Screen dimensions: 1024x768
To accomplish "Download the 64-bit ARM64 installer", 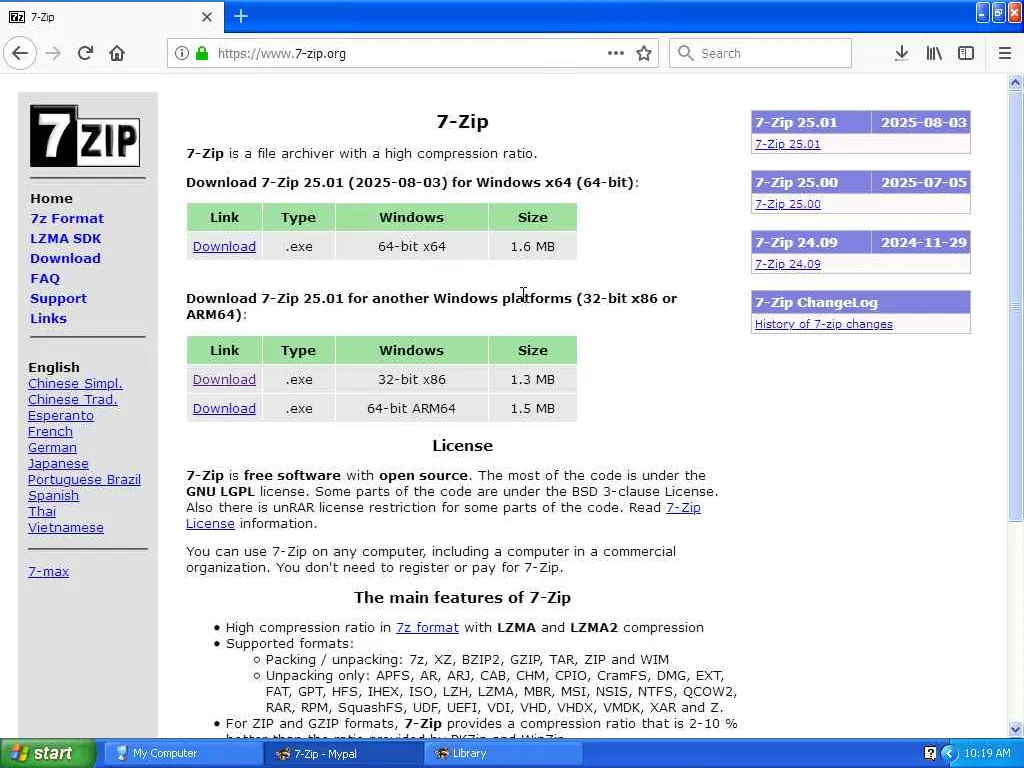I will coord(224,409).
